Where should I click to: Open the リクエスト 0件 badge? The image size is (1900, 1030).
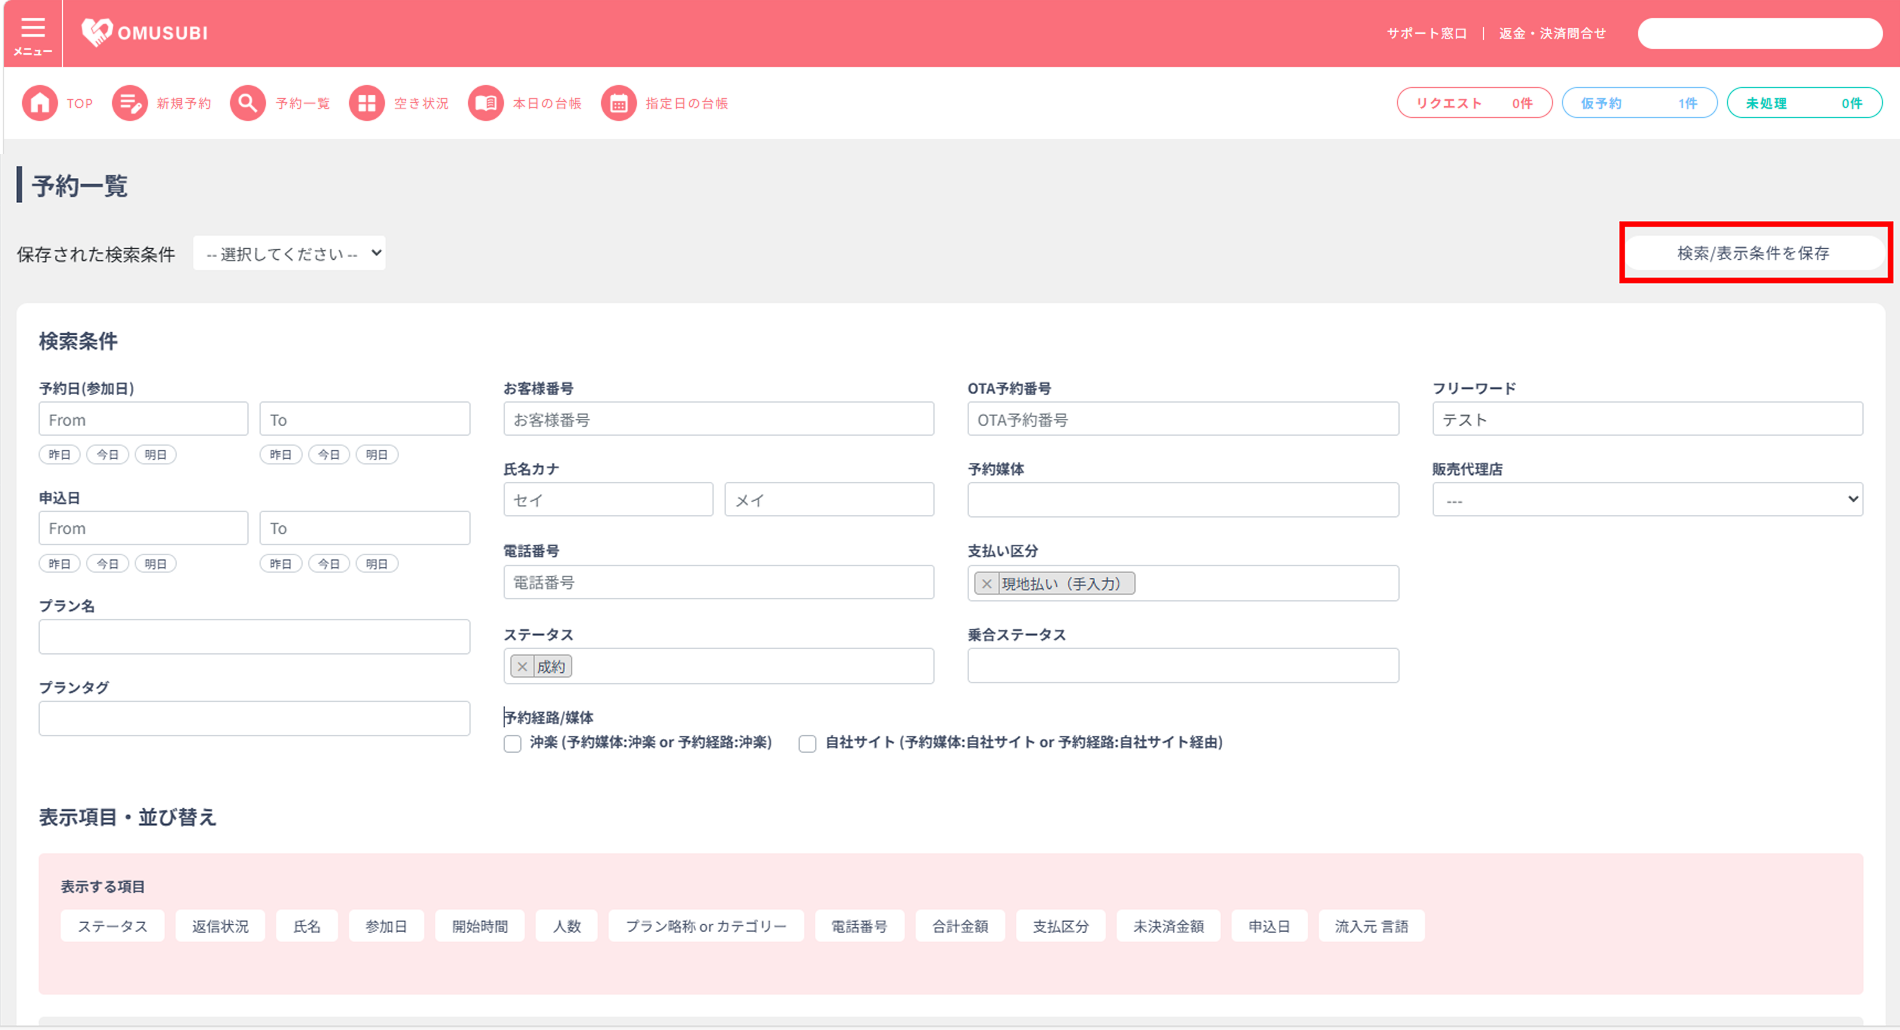(x=1474, y=103)
